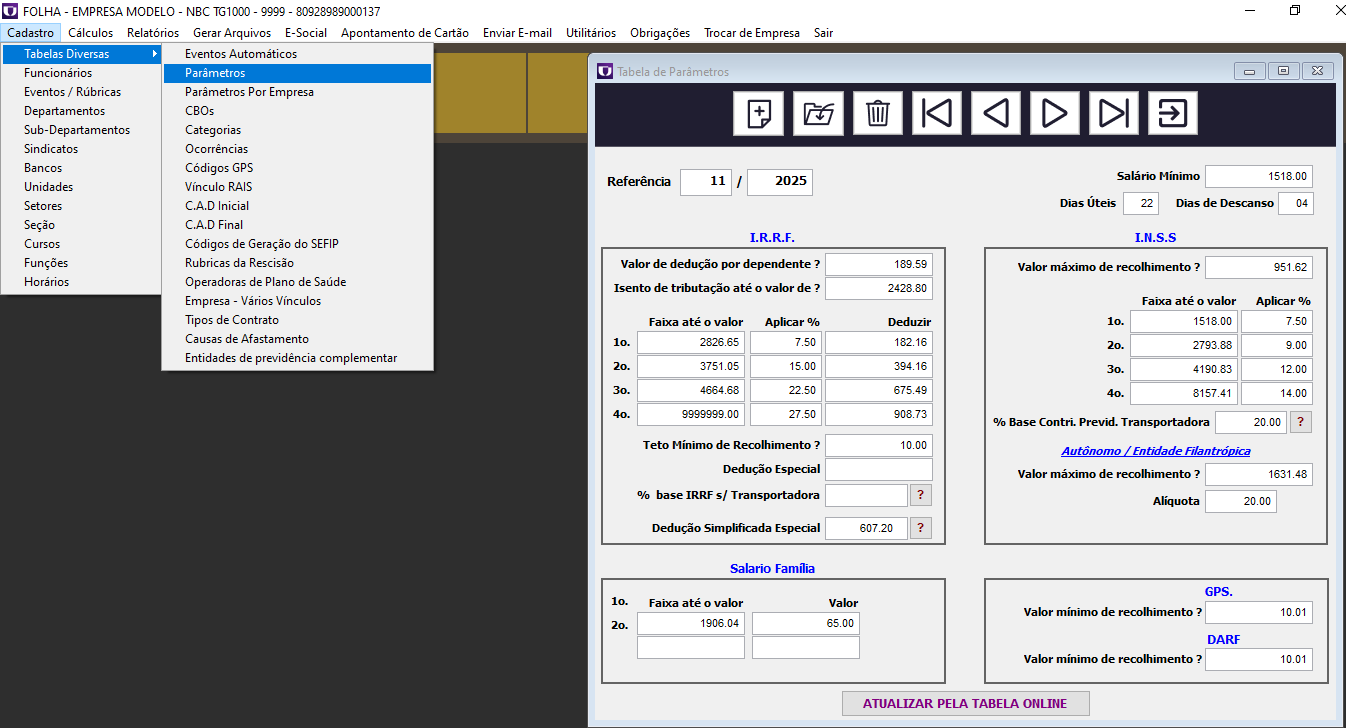Click the empty Dedução Especial field

[879, 470]
